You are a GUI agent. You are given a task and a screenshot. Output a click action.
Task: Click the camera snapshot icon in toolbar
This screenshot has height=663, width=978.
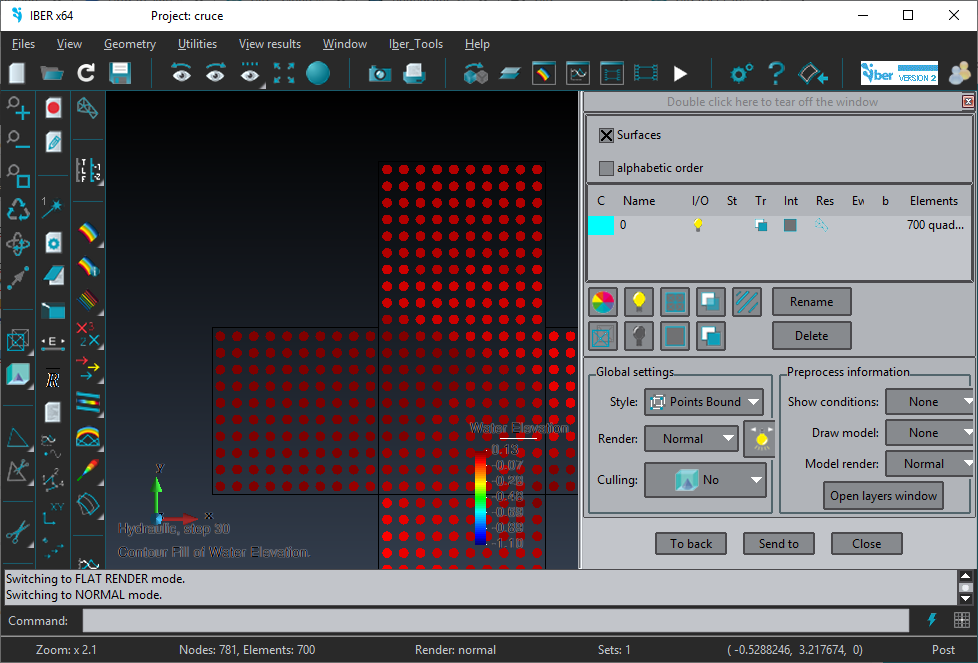(x=380, y=73)
